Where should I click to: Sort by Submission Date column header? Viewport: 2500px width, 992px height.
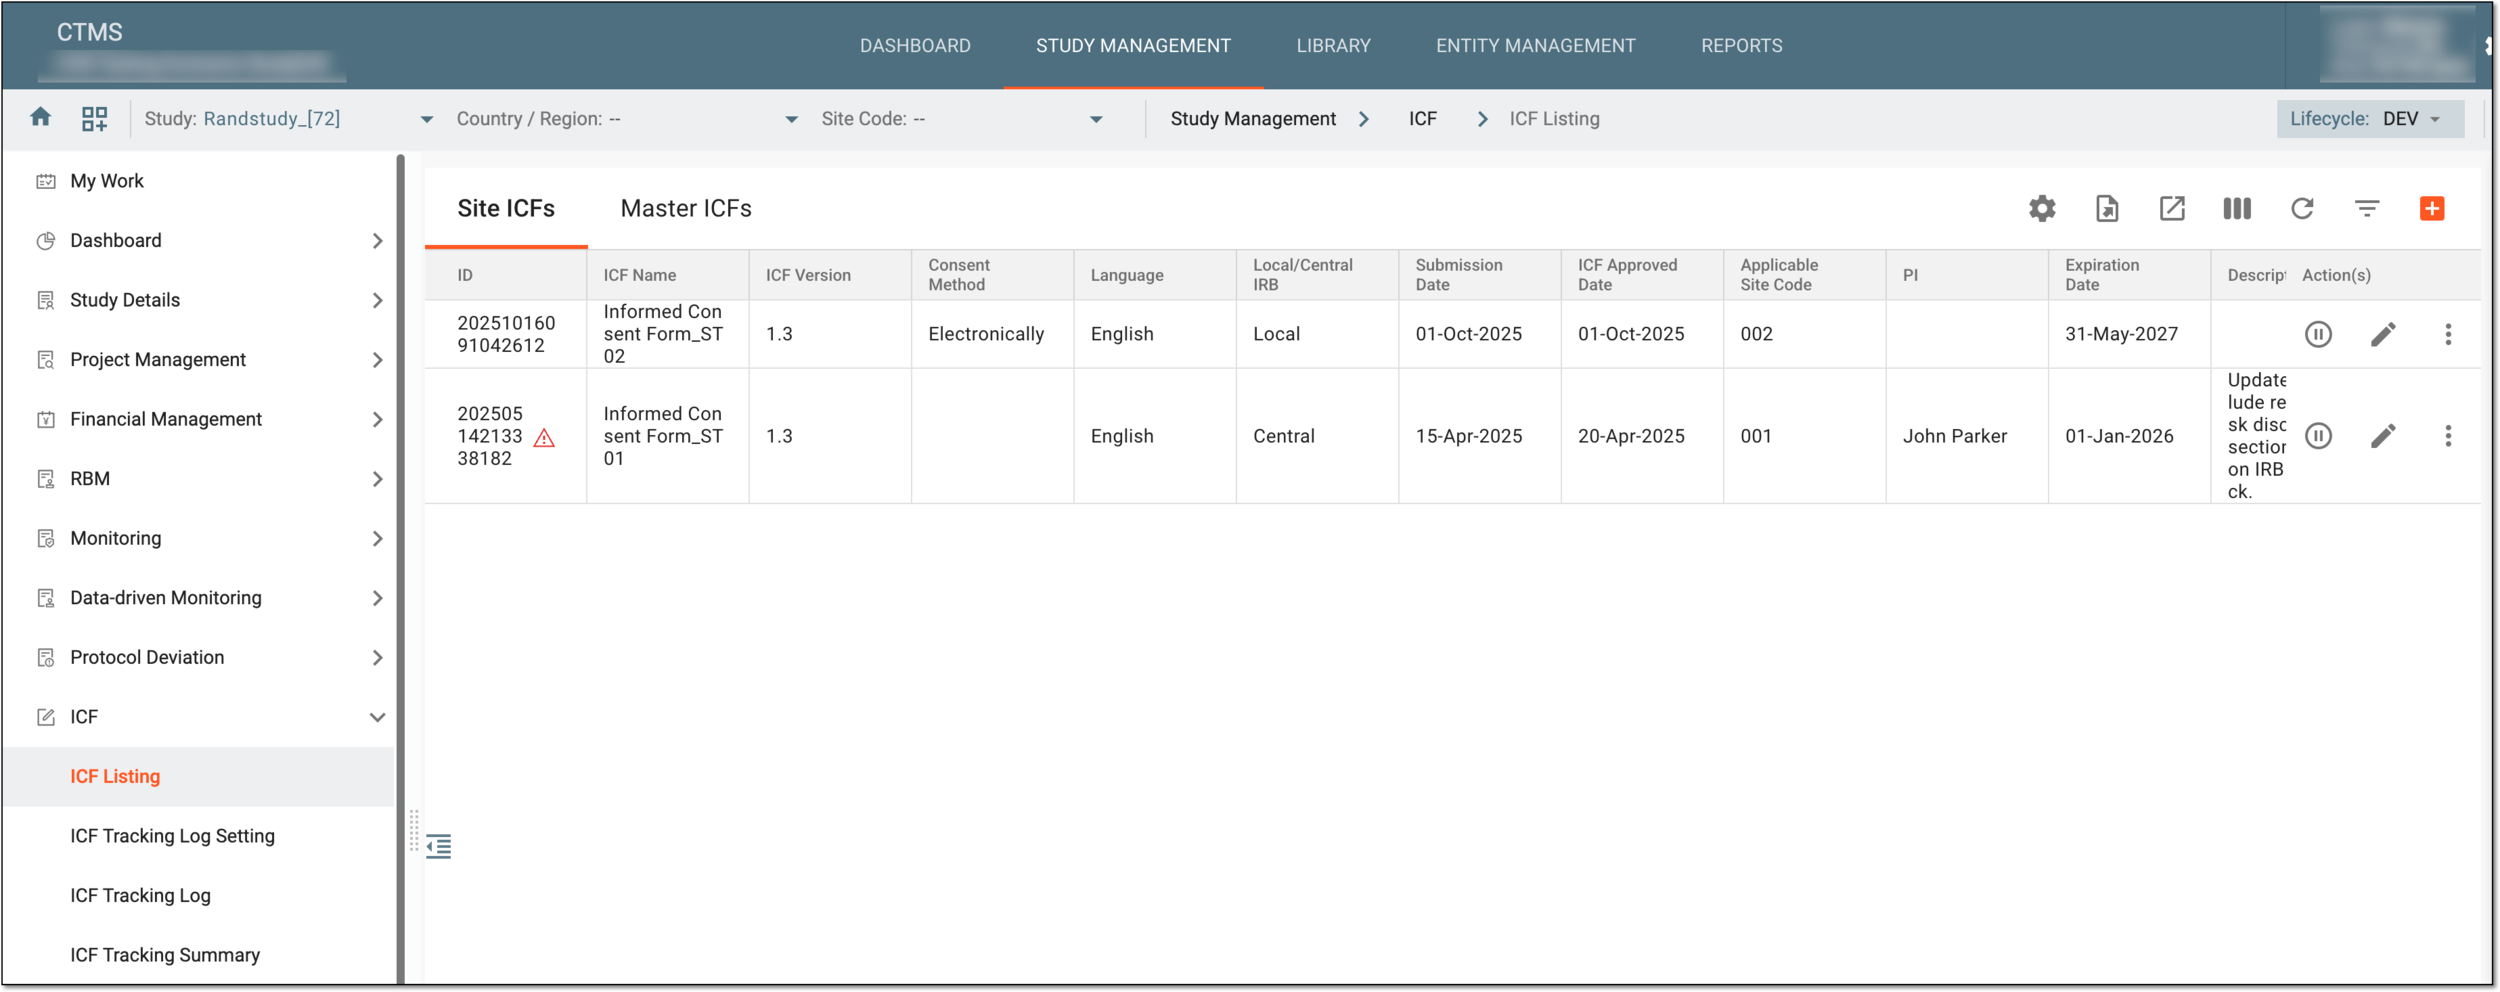(1458, 275)
